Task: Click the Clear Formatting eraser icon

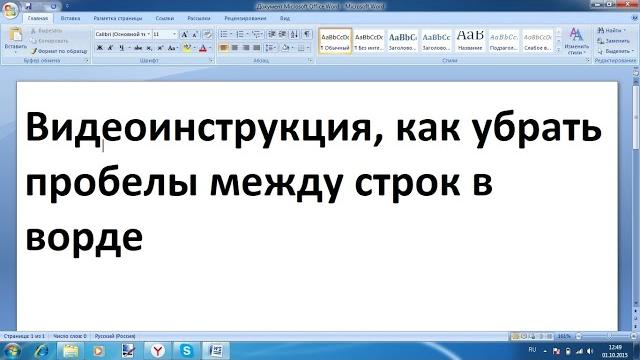Action: [x=207, y=34]
